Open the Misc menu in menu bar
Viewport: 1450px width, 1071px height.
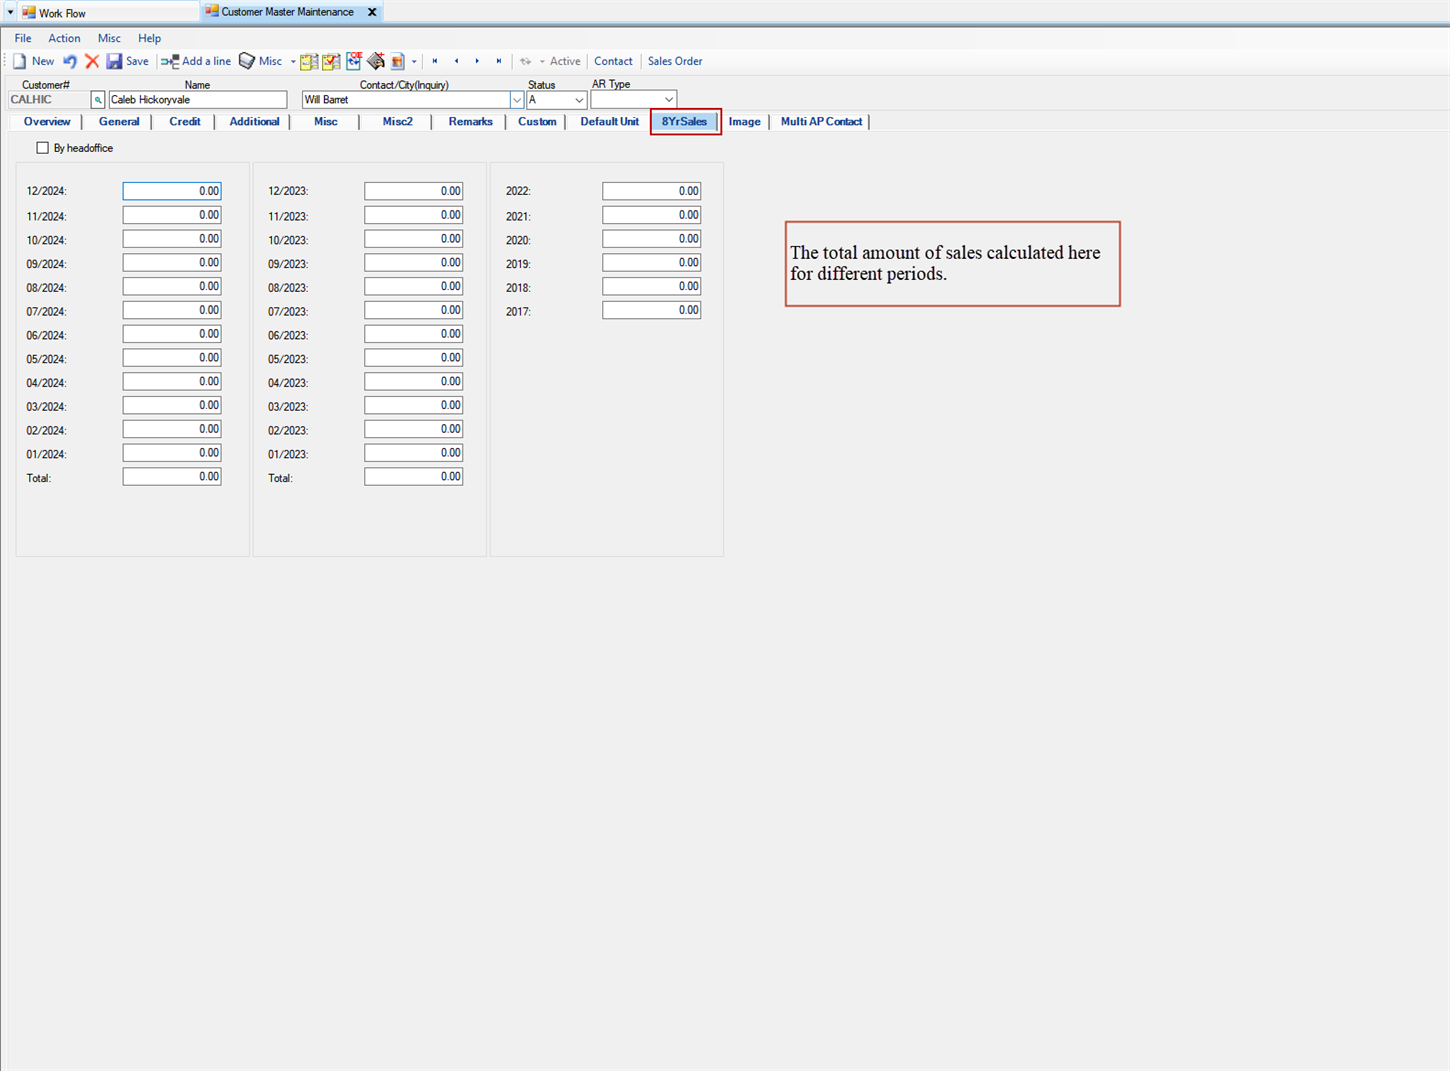pos(109,38)
